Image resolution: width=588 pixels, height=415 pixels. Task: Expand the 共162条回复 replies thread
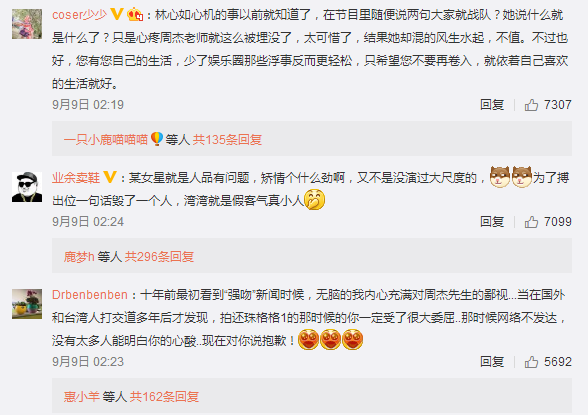point(164,397)
